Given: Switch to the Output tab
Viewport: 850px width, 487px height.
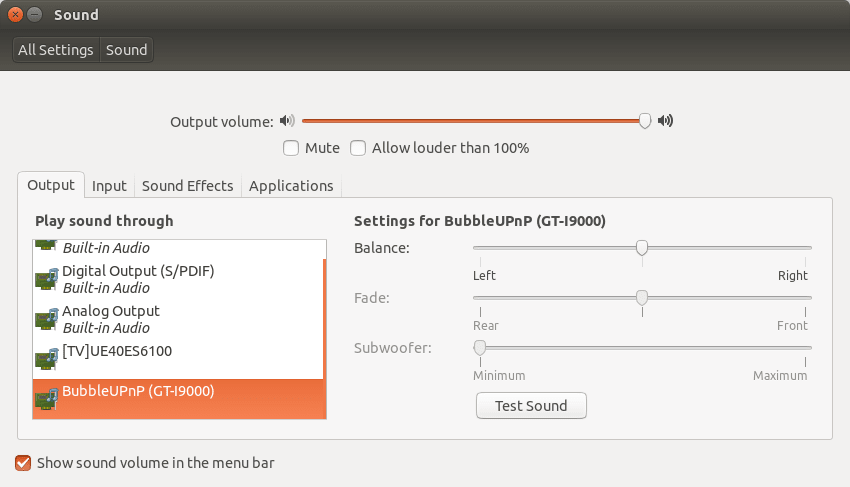Looking at the screenshot, I should [x=51, y=185].
